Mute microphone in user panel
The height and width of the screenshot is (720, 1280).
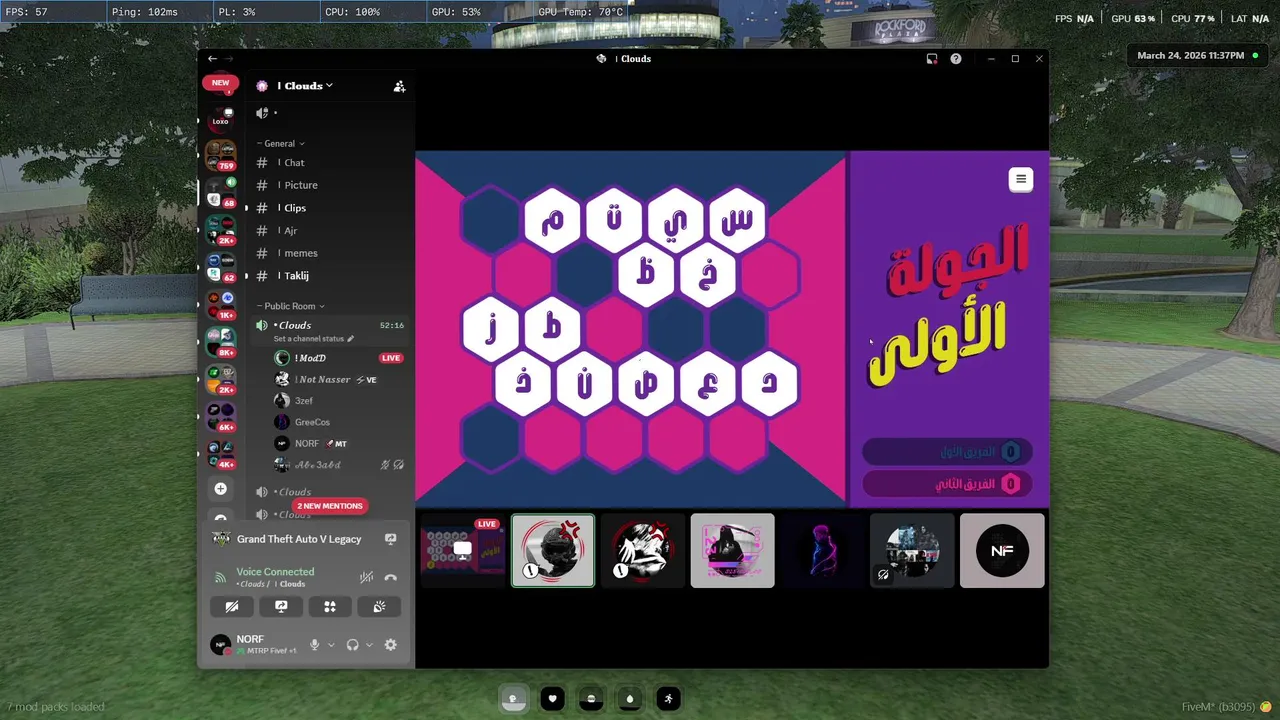314,645
